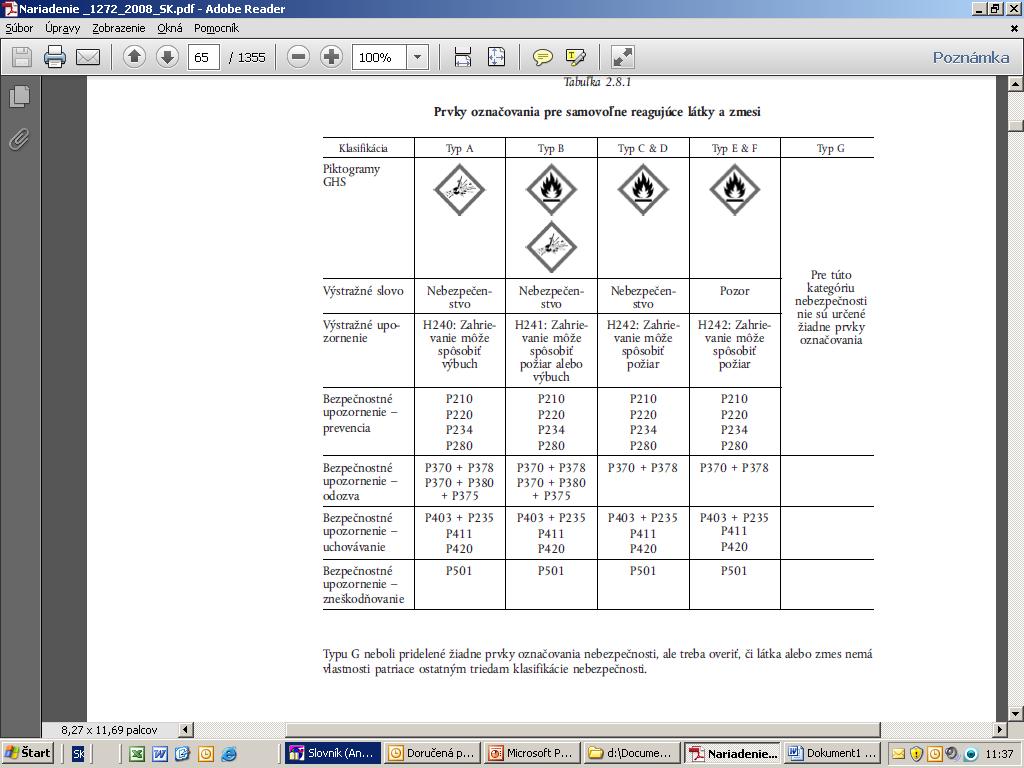Click the page number field showing 65
The width and height of the screenshot is (1024, 768).
coord(203,57)
